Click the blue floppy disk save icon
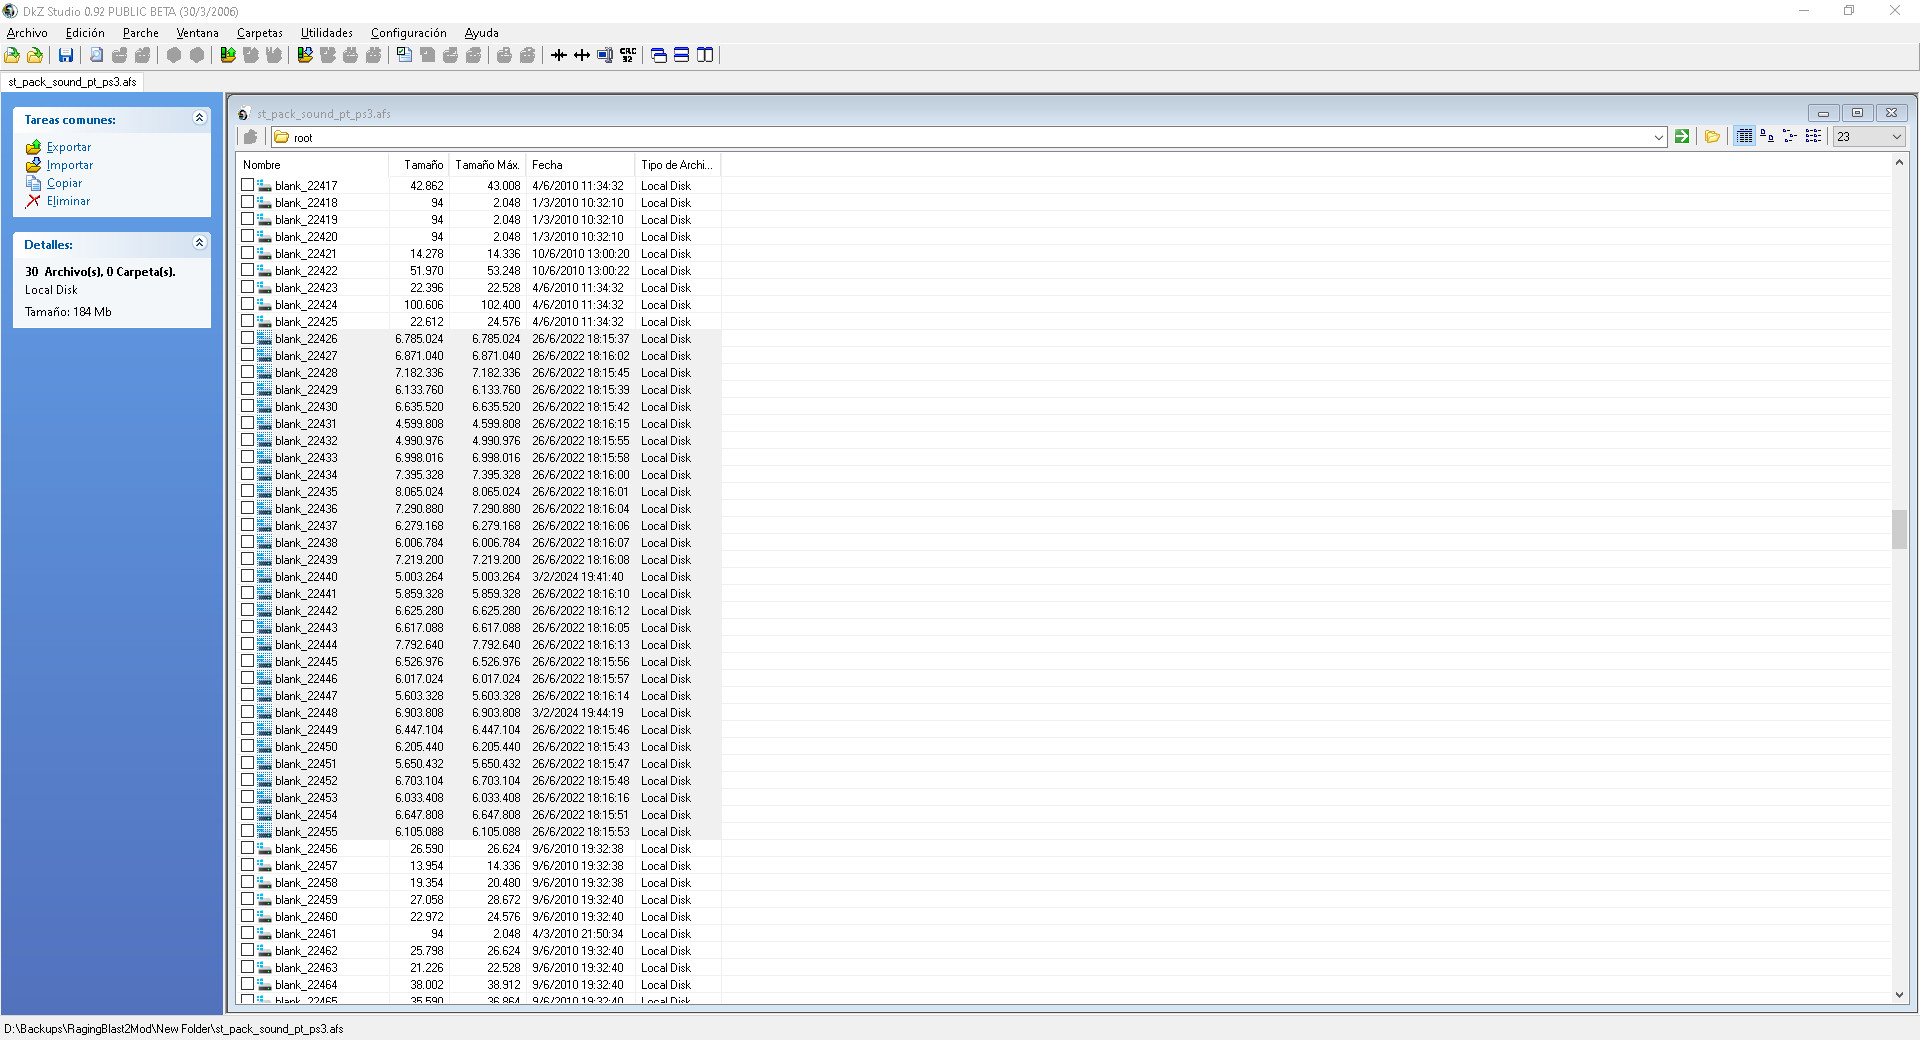The image size is (1920, 1040). pyautogui.click(x=66, y=55)
